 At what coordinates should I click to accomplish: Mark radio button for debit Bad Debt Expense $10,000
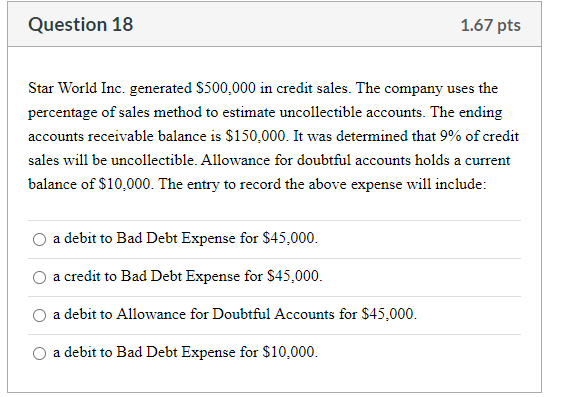(39, 353)
